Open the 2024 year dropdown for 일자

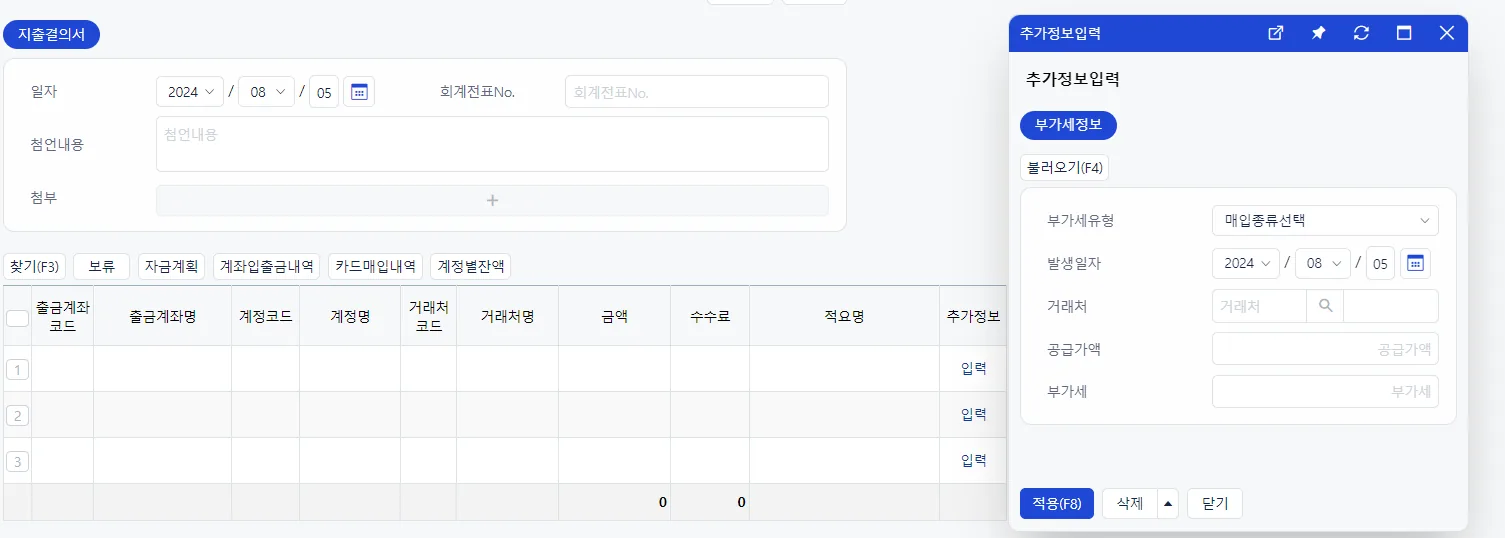(x=192, y=92)
